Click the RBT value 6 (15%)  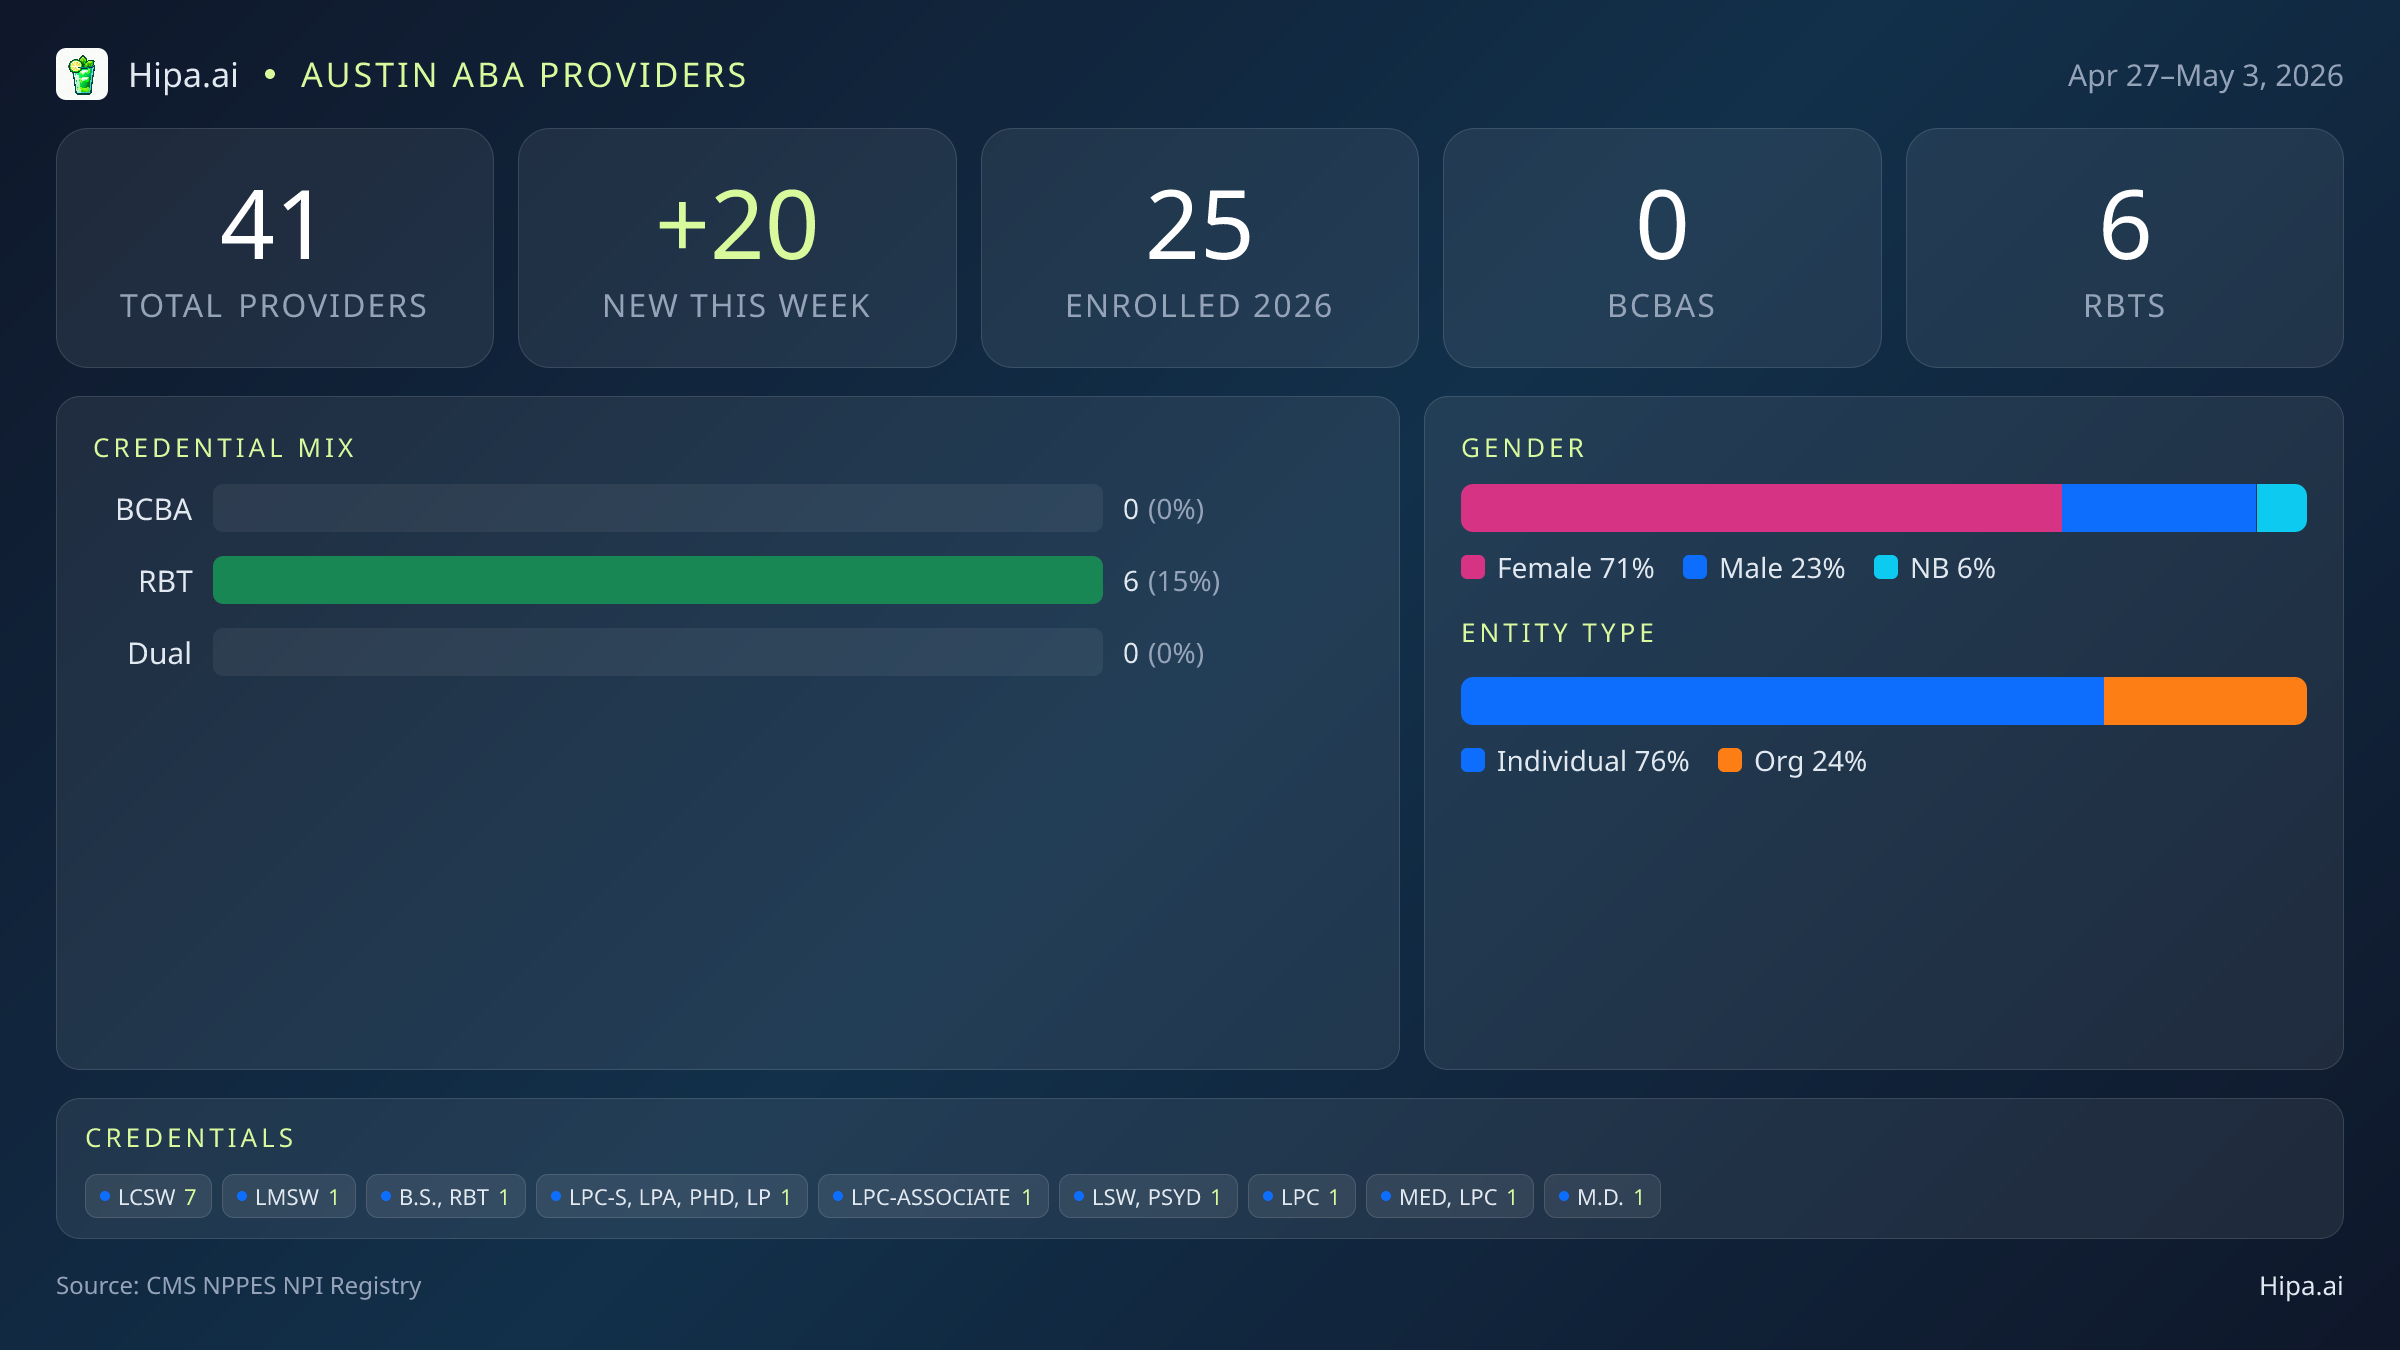point(1172,581)
